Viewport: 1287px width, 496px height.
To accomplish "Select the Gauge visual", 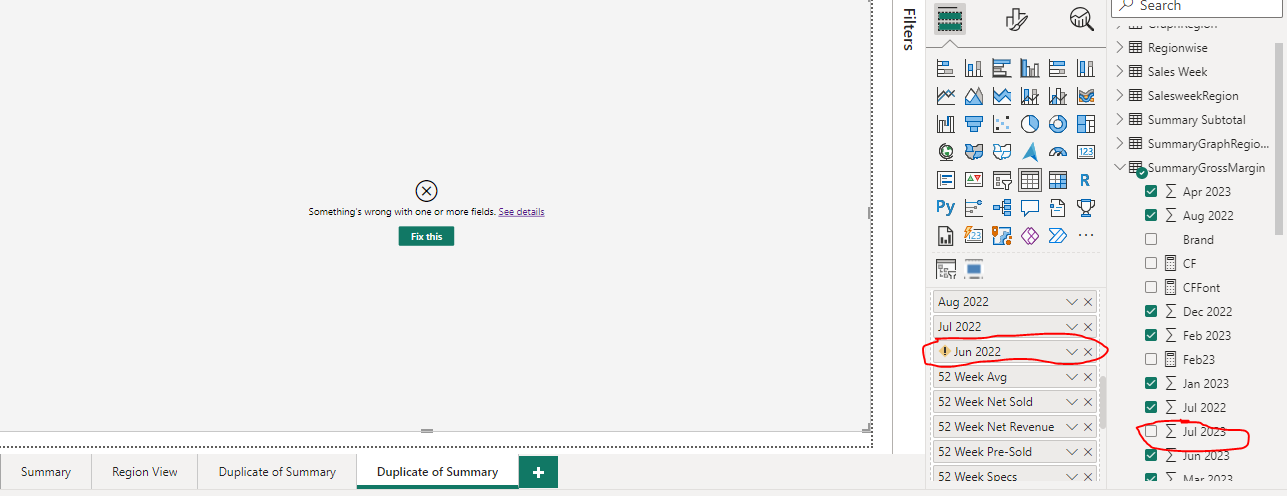I will 1057,152.
